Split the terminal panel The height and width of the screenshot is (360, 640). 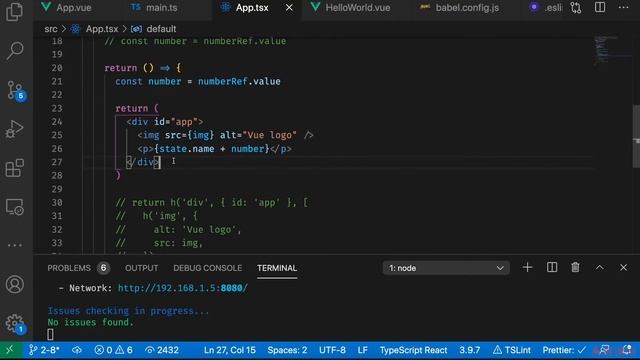[x=552, y=268]
